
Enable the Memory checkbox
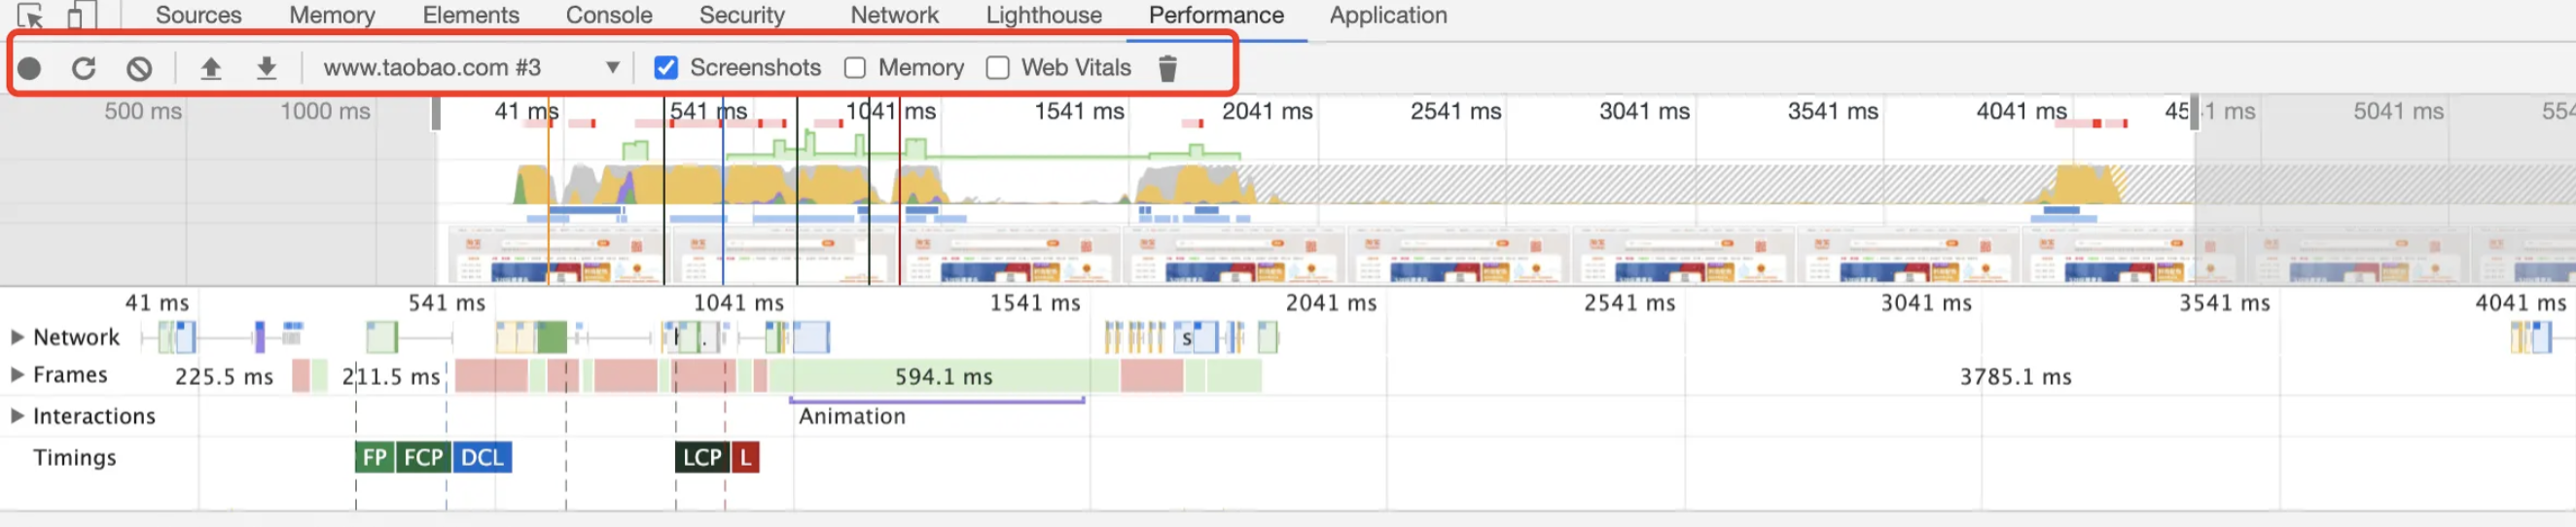point(855,68)
